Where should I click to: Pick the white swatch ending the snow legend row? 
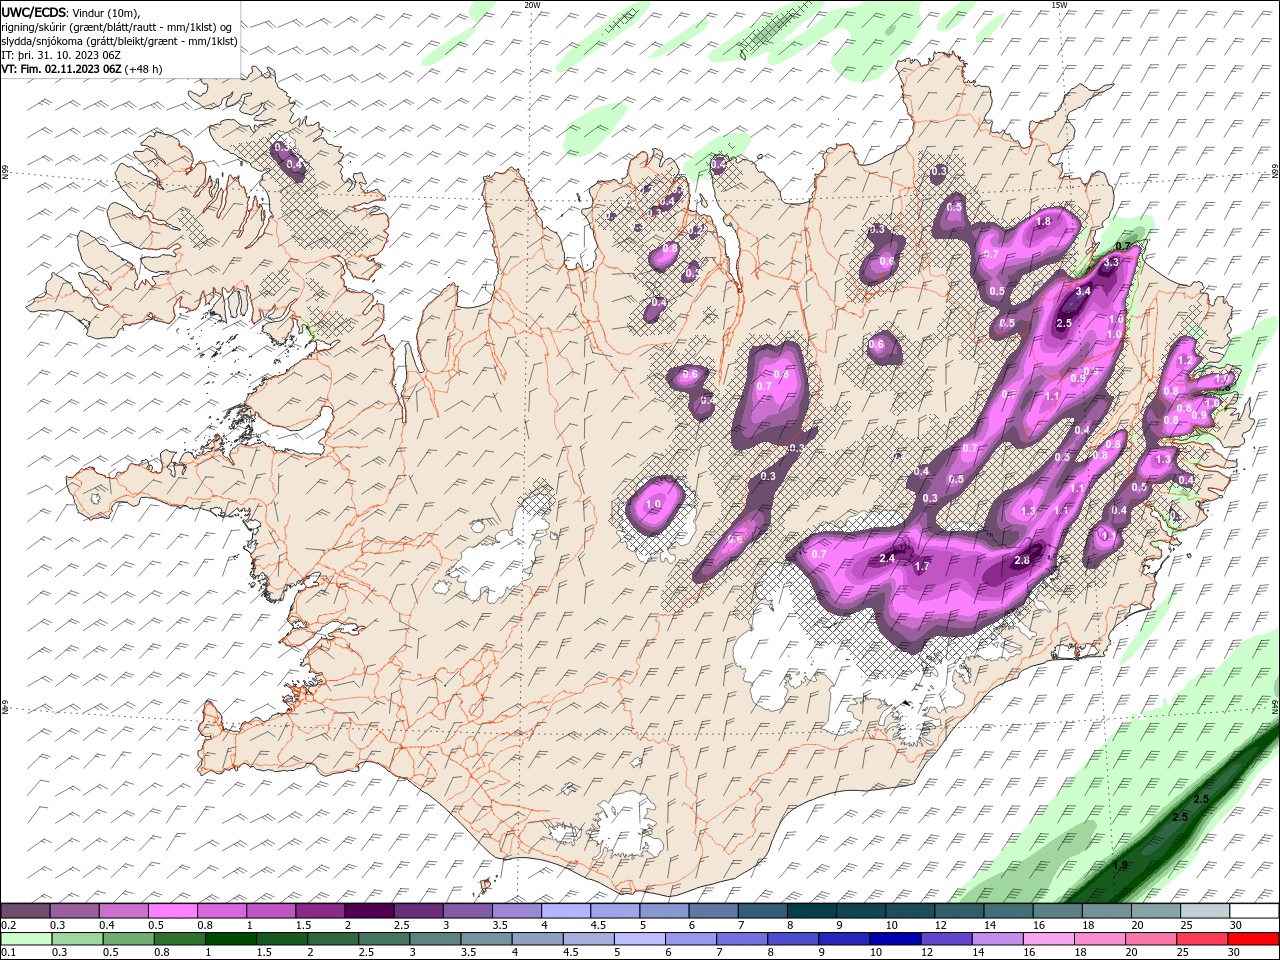pos(1254,911)
